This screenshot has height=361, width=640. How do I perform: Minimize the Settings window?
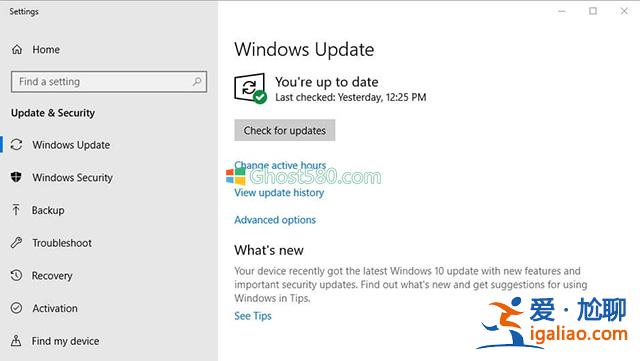tap(562, 11)
